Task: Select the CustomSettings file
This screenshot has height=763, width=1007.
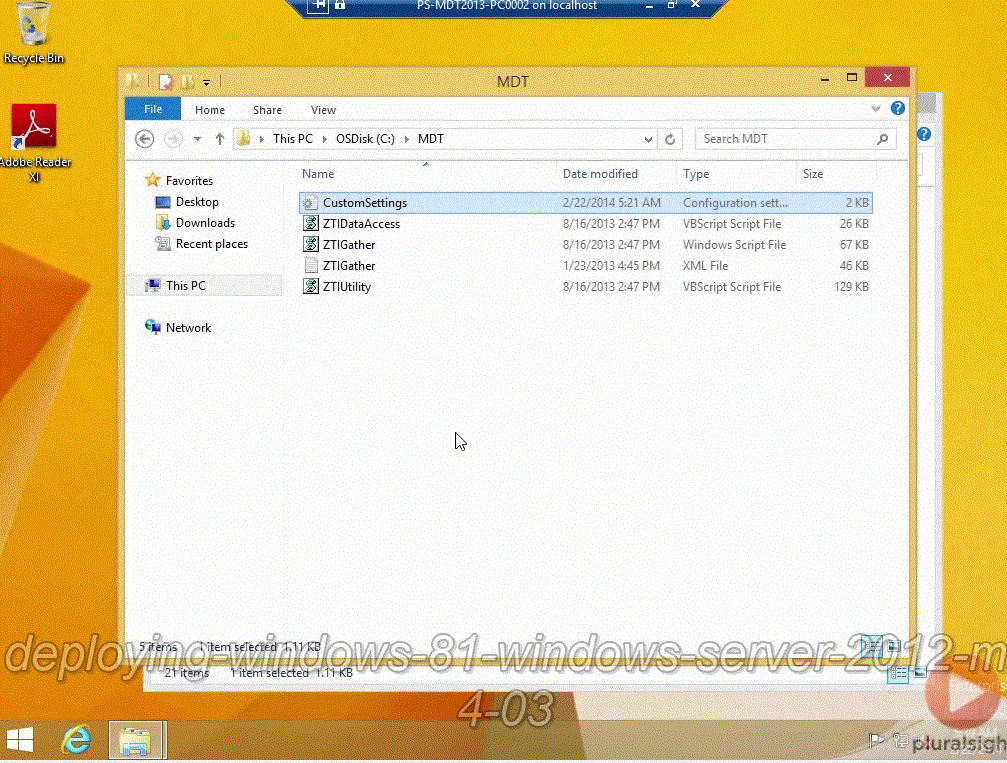Action: coord(585,203)
